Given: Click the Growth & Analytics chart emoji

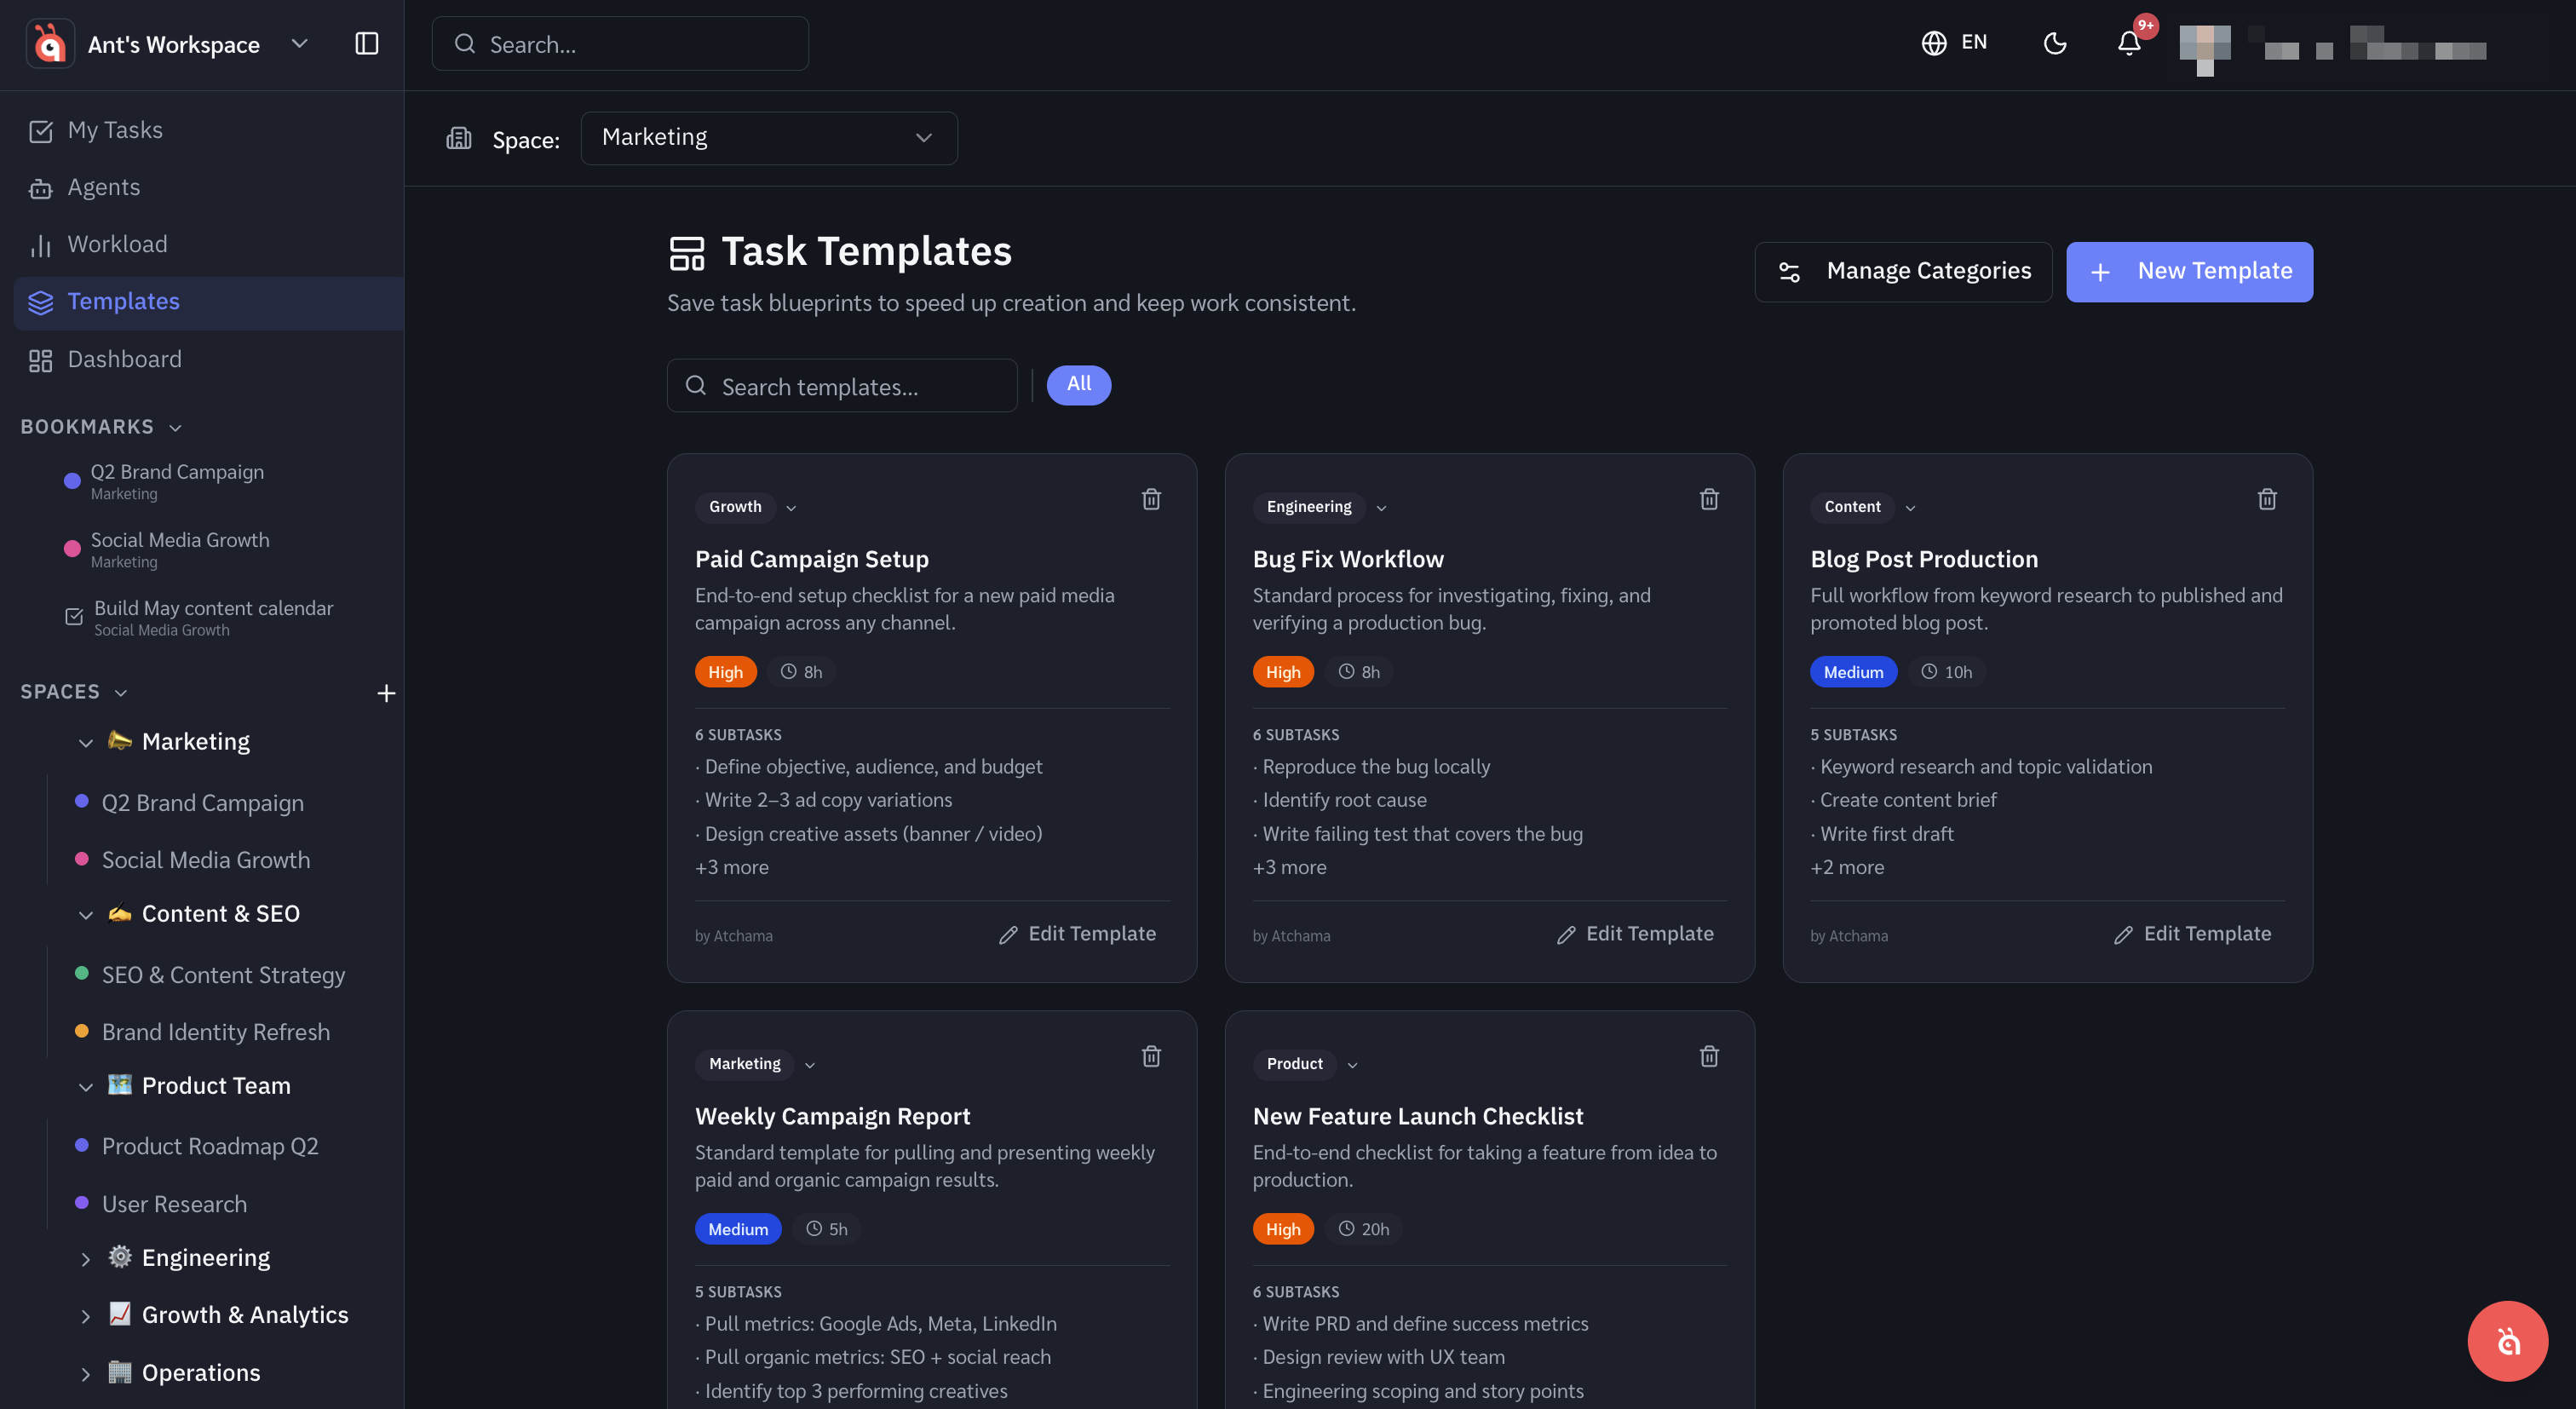Looking at the screenshot, I should pos(120,1313).
